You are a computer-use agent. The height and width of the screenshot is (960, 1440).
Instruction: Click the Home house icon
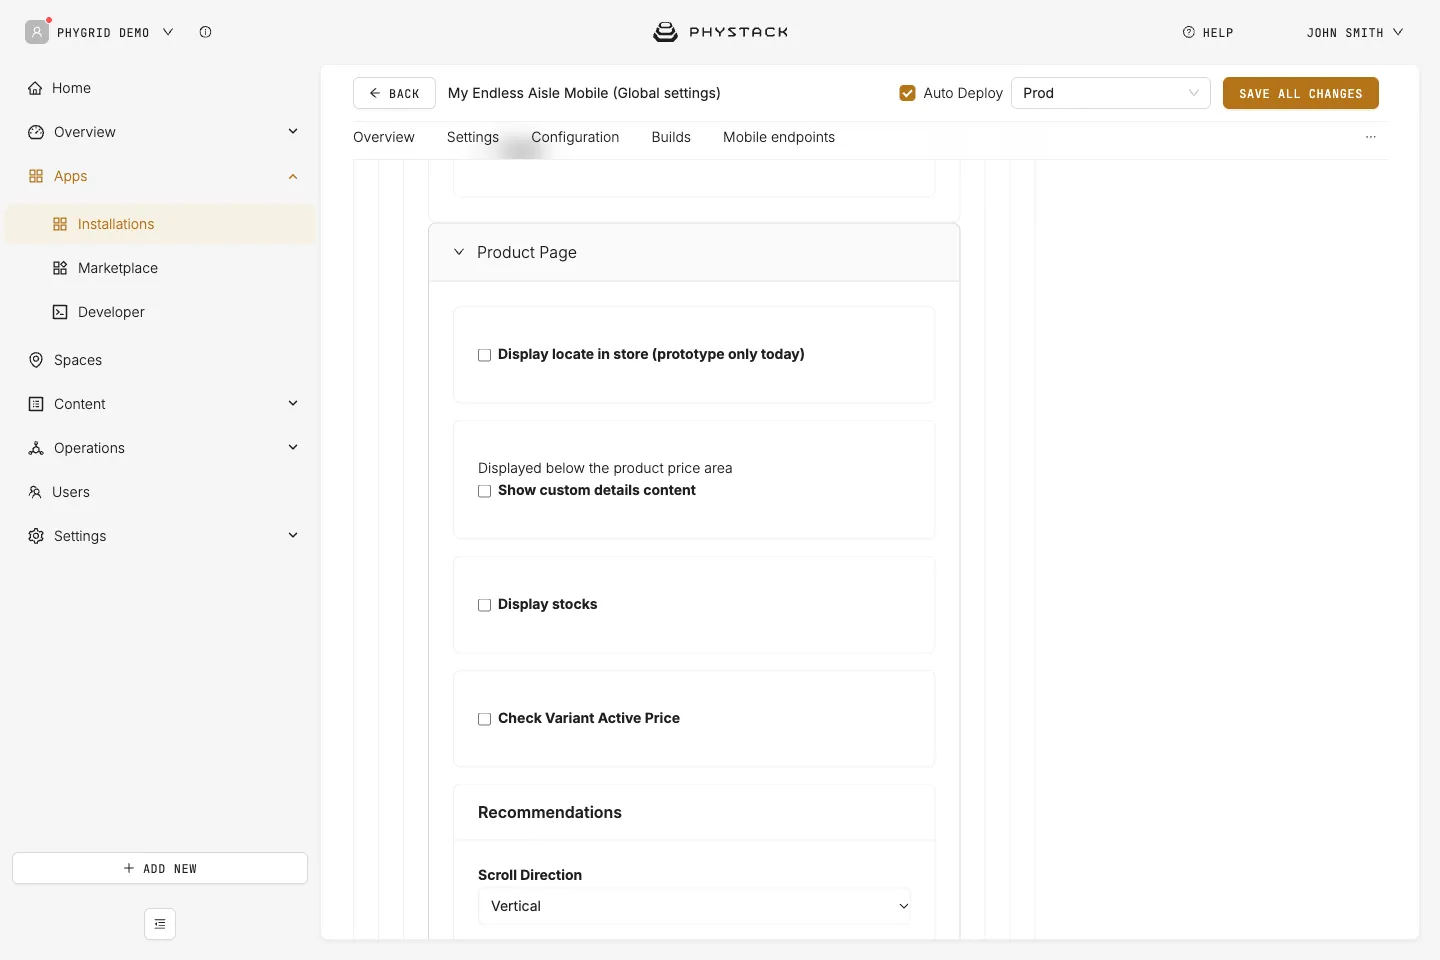point(35,88)
